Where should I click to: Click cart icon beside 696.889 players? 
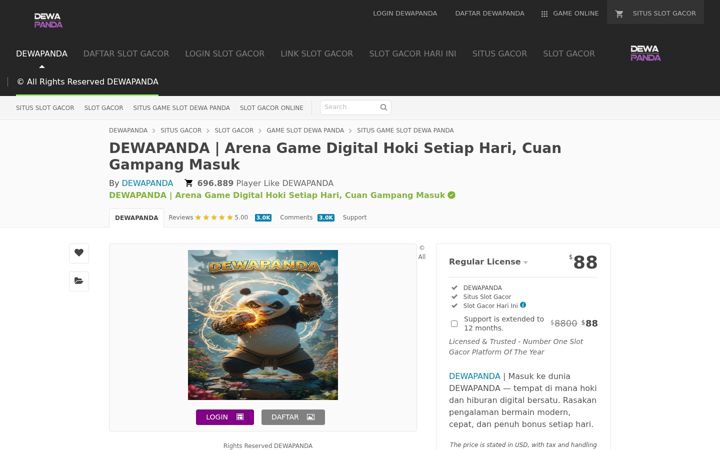188,183
